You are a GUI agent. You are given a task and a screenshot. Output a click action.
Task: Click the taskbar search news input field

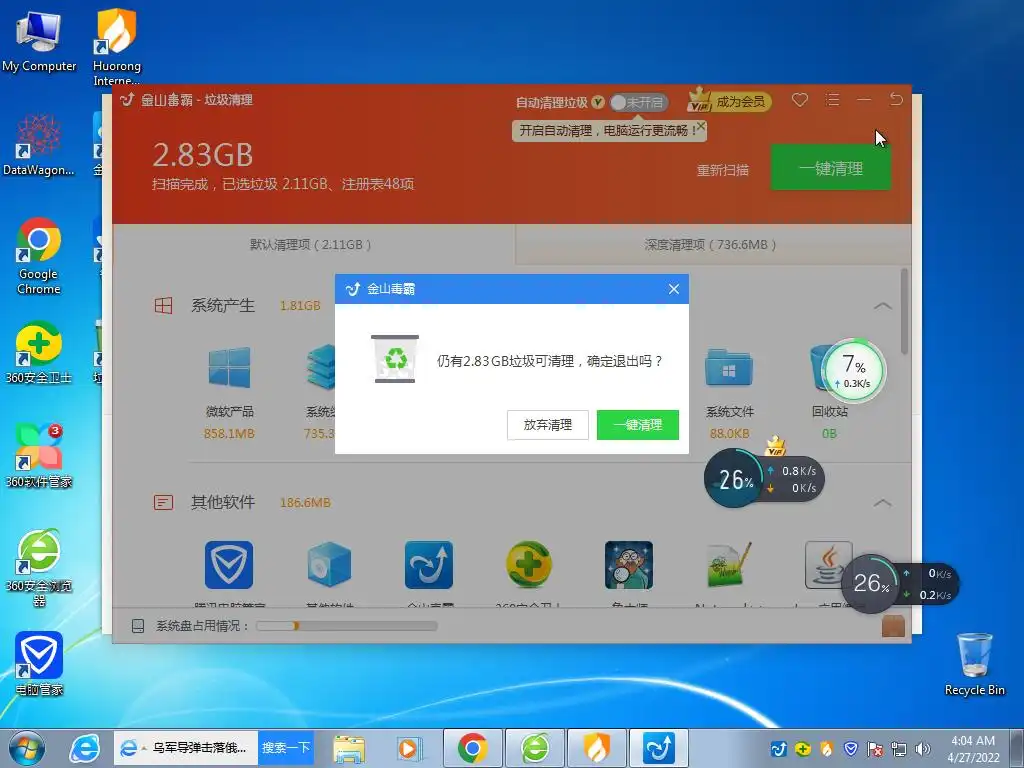coord(186,748)
